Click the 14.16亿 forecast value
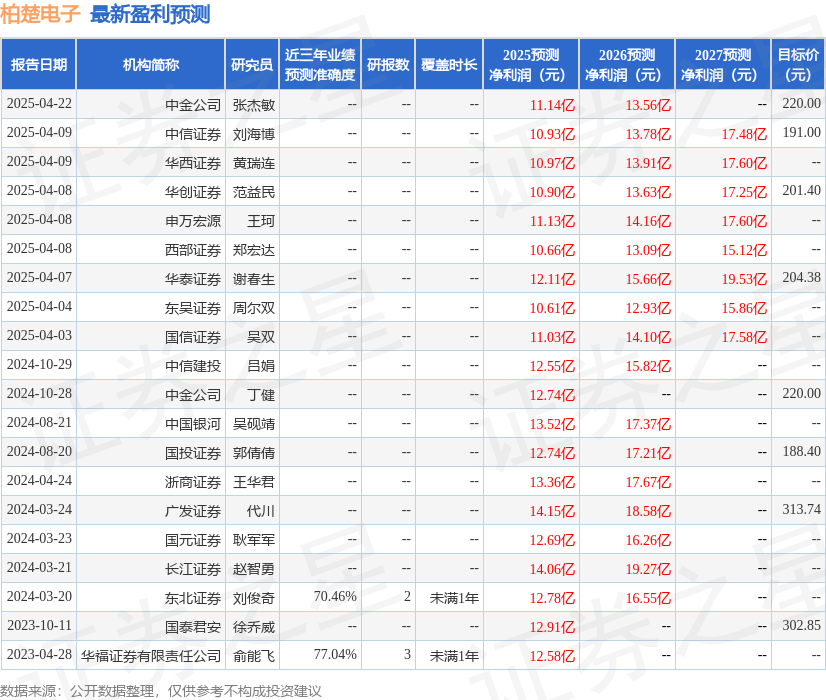 pyautogui.click(x=648, y=221)
